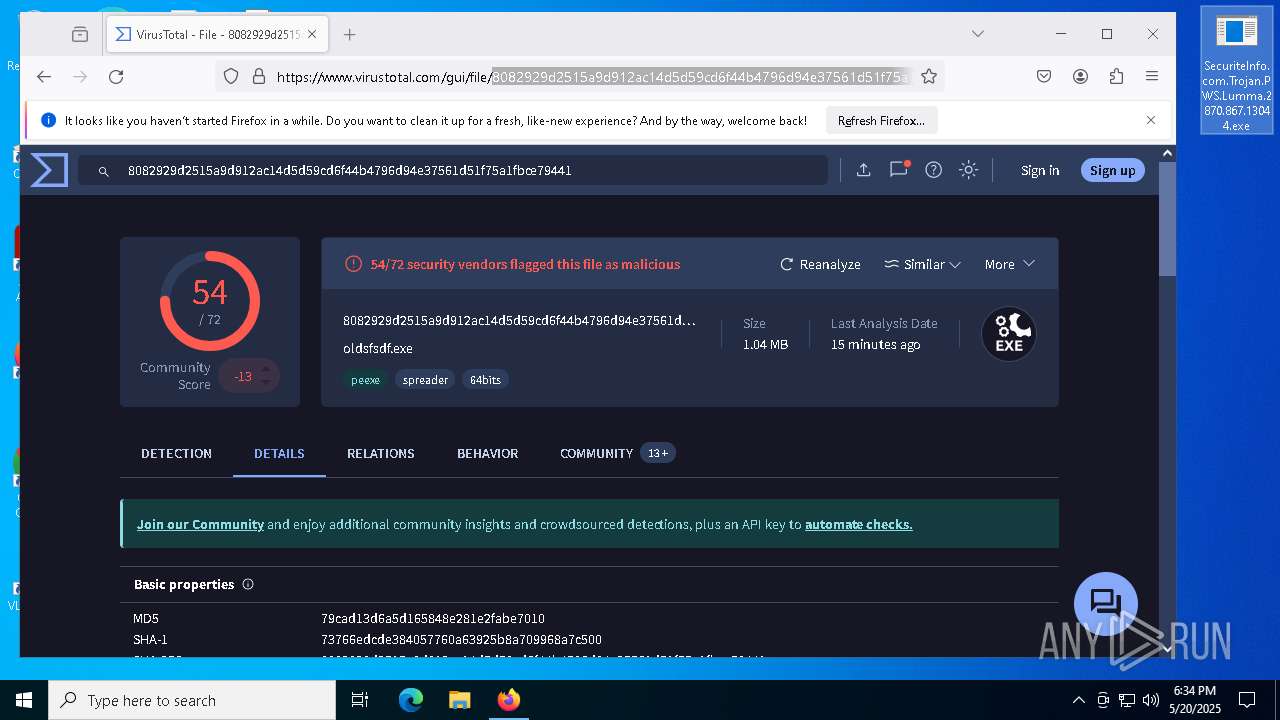This screenshot has width=1280, height=720.
Task: Dismiss the Firefox refresh notification bar
Action: point(1151,120)
